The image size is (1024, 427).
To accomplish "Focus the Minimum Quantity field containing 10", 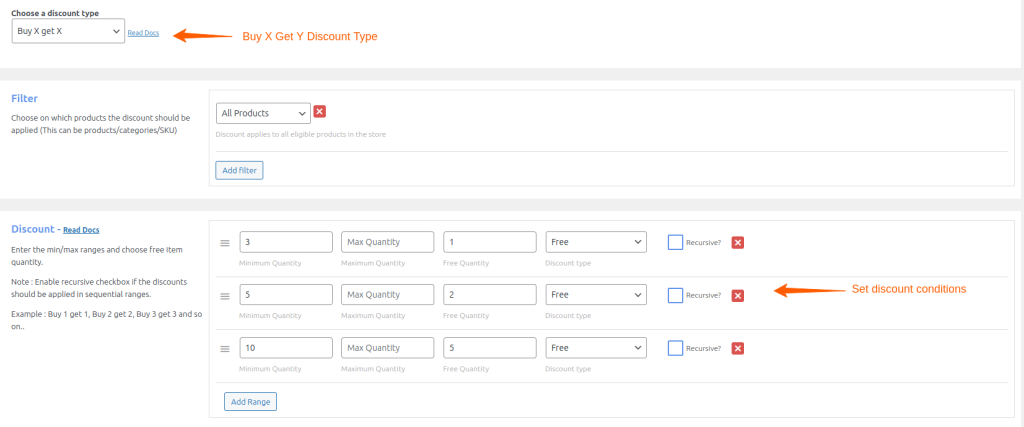I will [x=286, y=347].
